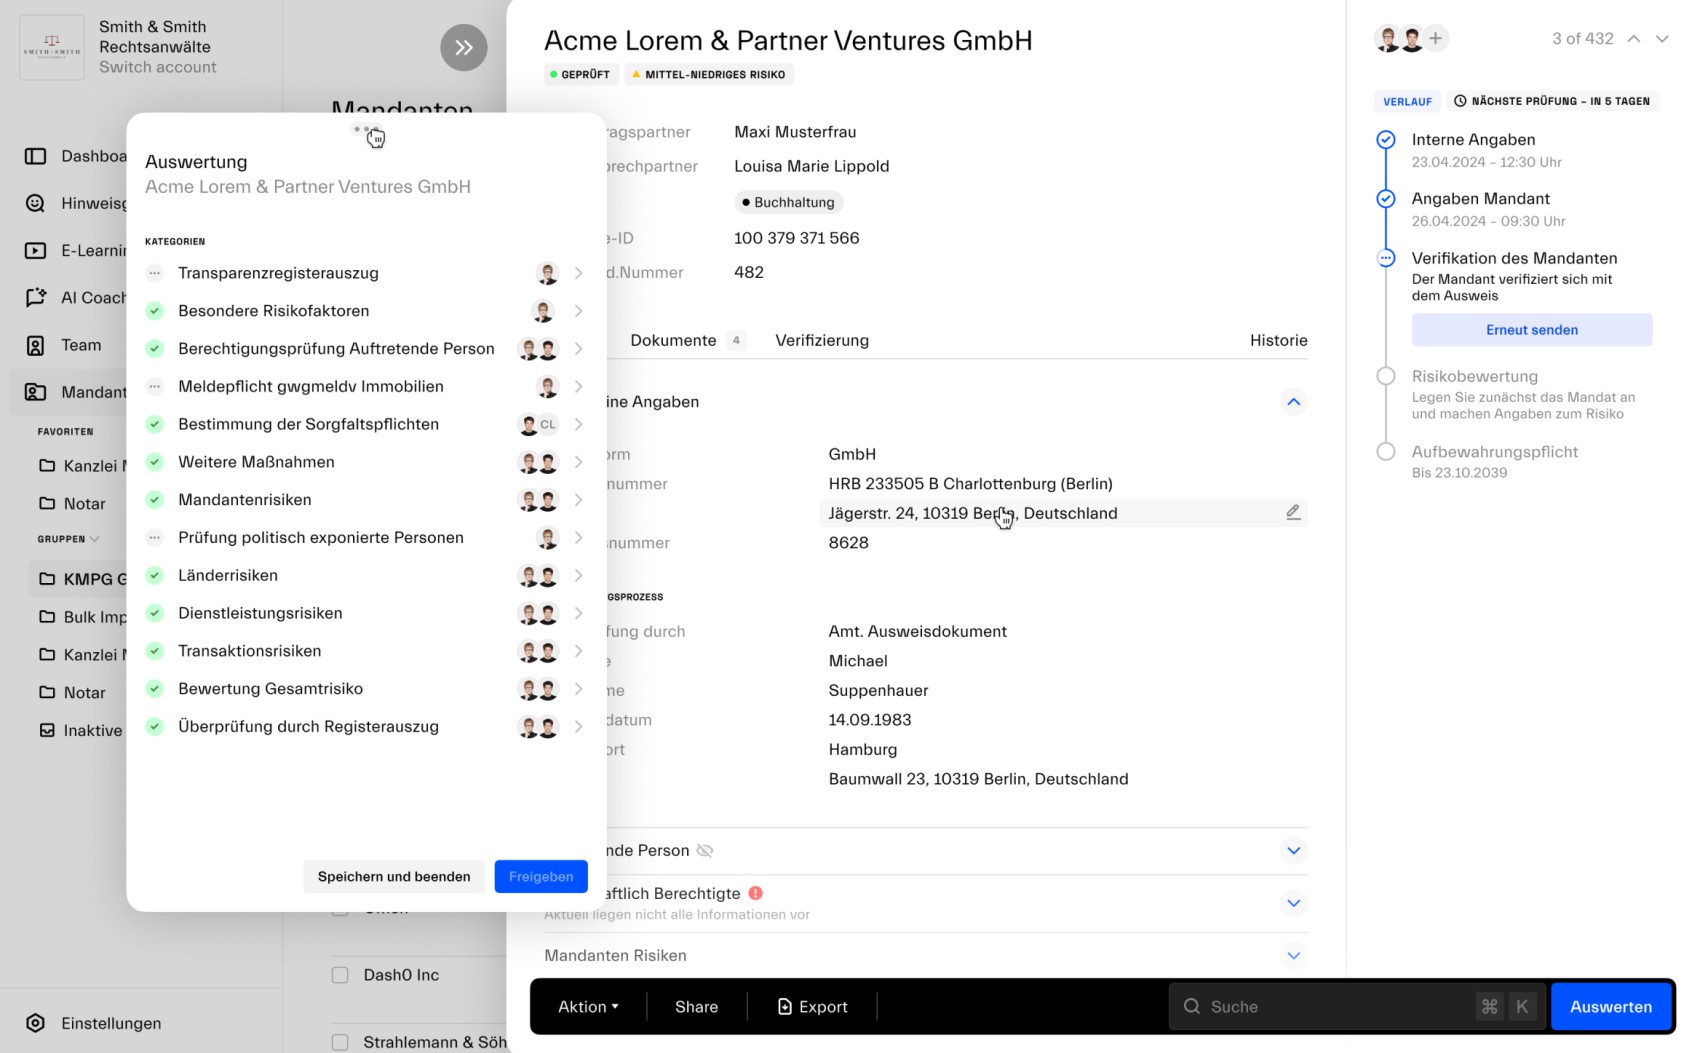Click the Suche search field
This screenshot has height=1053, width=1700.
(x=1357, y=1007)
